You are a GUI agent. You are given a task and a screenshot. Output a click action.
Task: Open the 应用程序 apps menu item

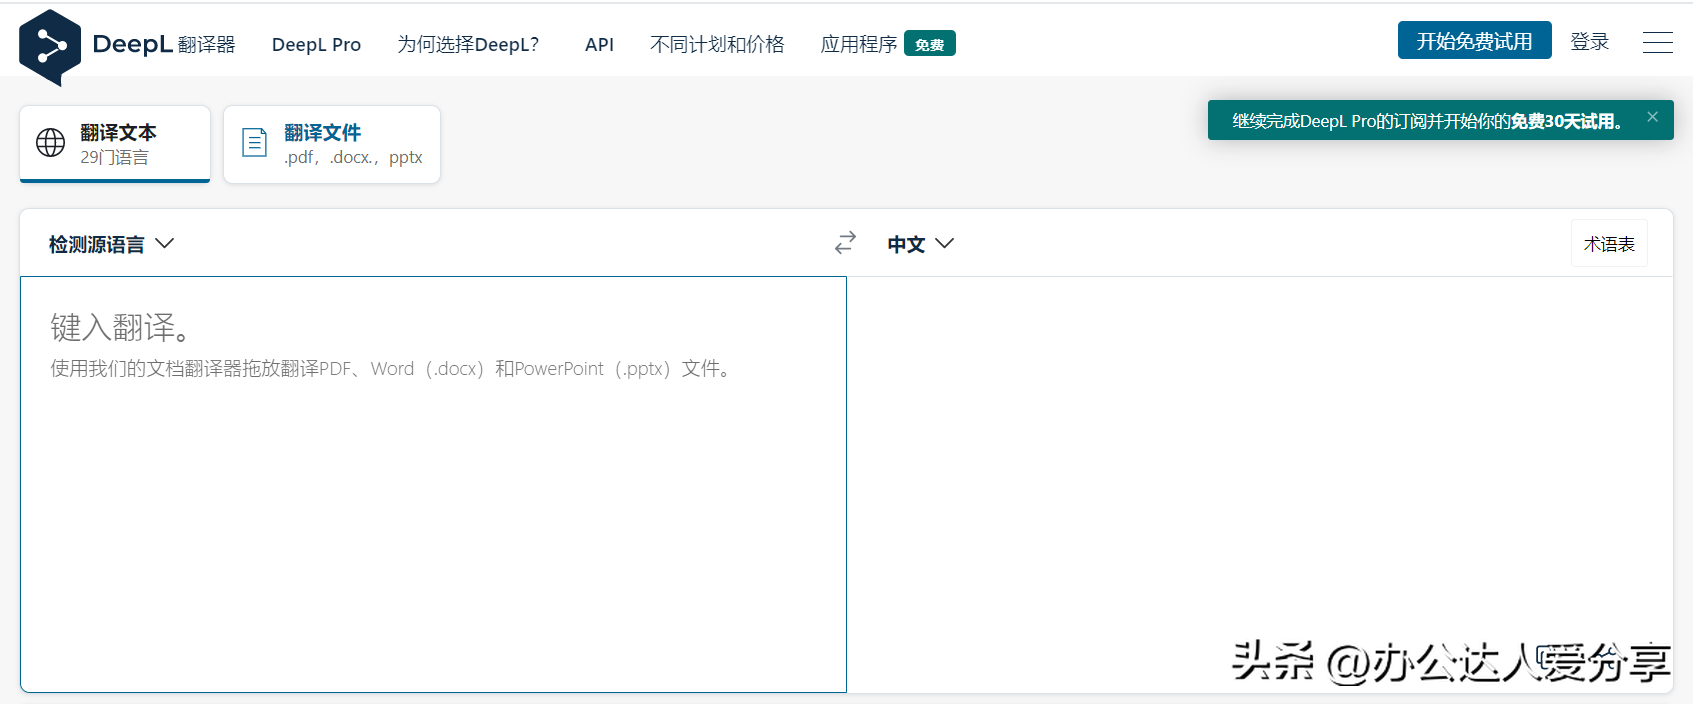(x=859, y=45)
